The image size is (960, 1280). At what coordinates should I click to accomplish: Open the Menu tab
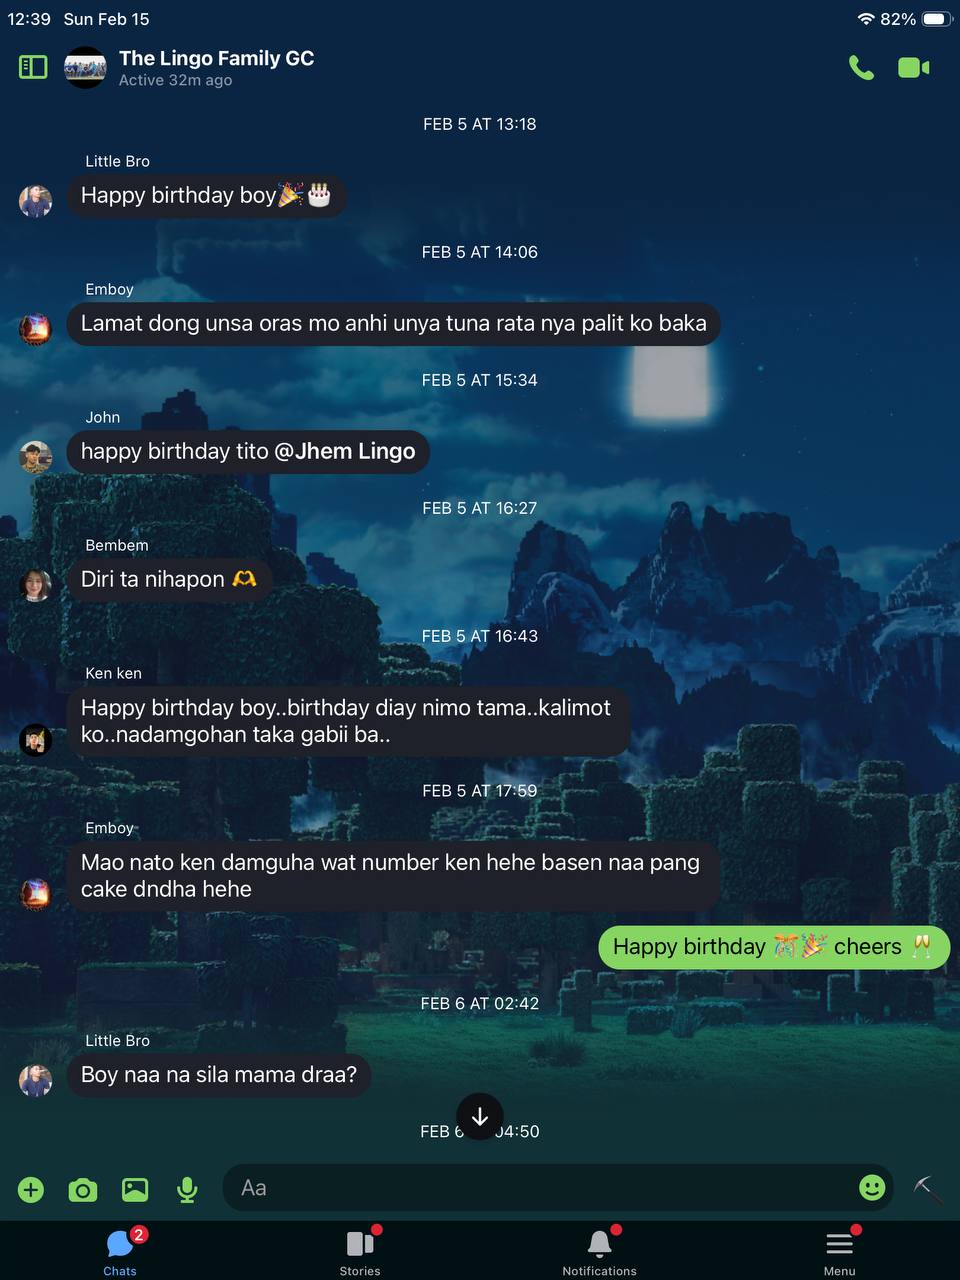coord(840,1252)
